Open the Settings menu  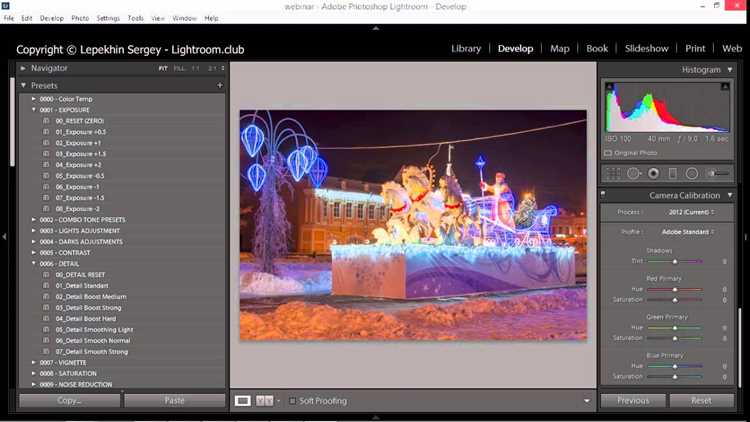(108, 18)
